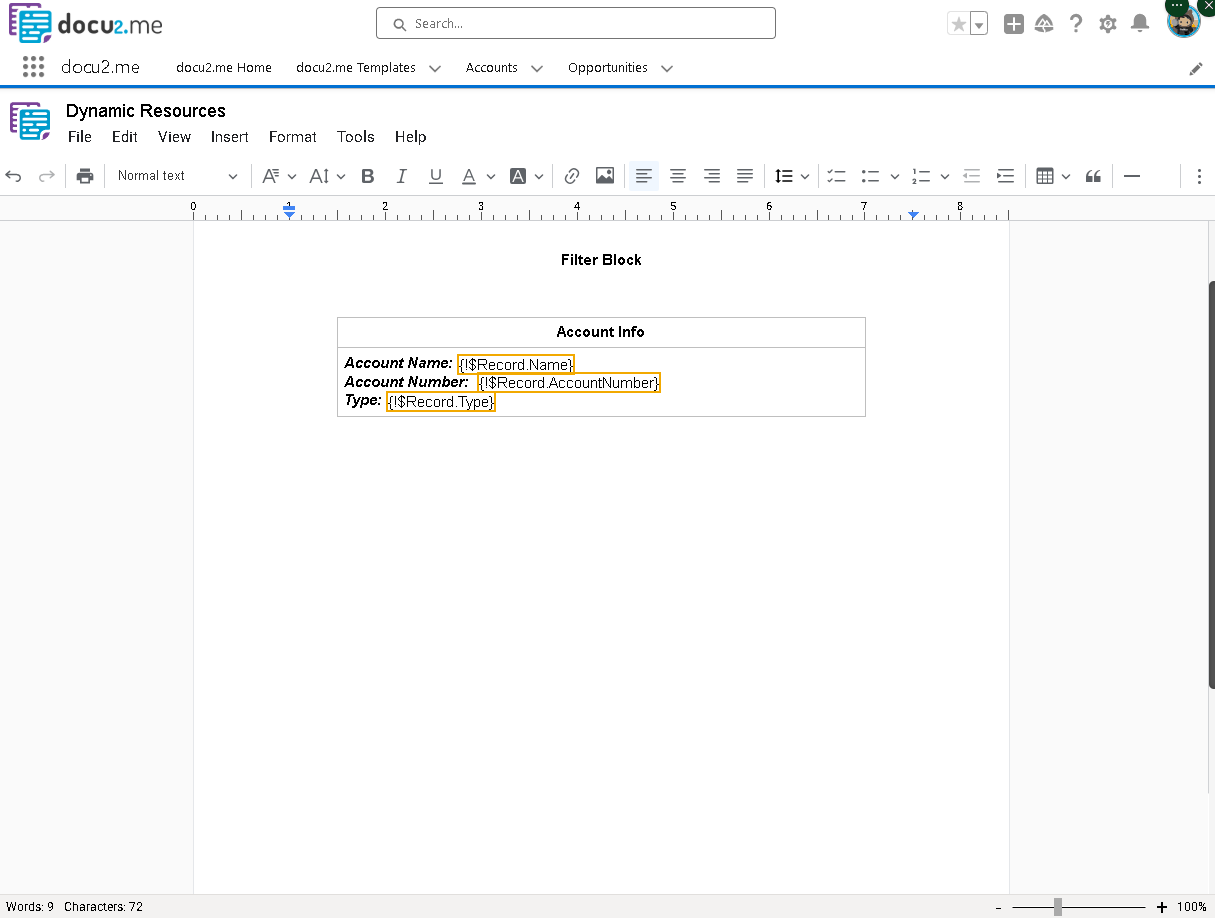Zoom in with the plus button
This screenshot has height=918, width=1215.
tap(1161, 907)
